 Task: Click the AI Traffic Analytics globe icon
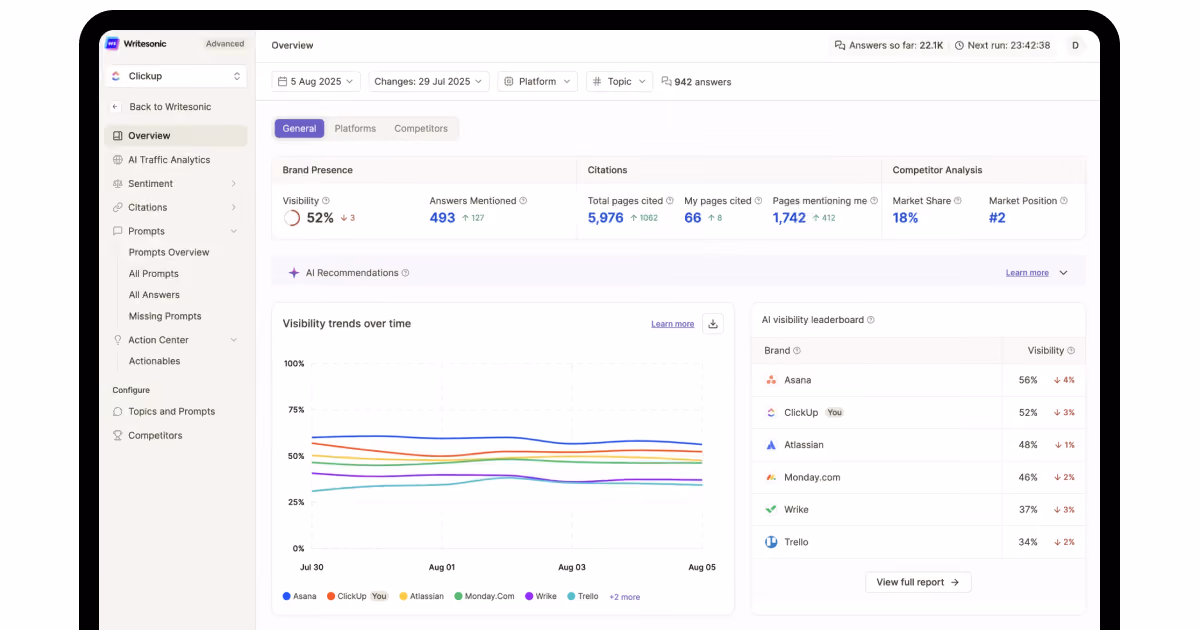click(118, 160)
